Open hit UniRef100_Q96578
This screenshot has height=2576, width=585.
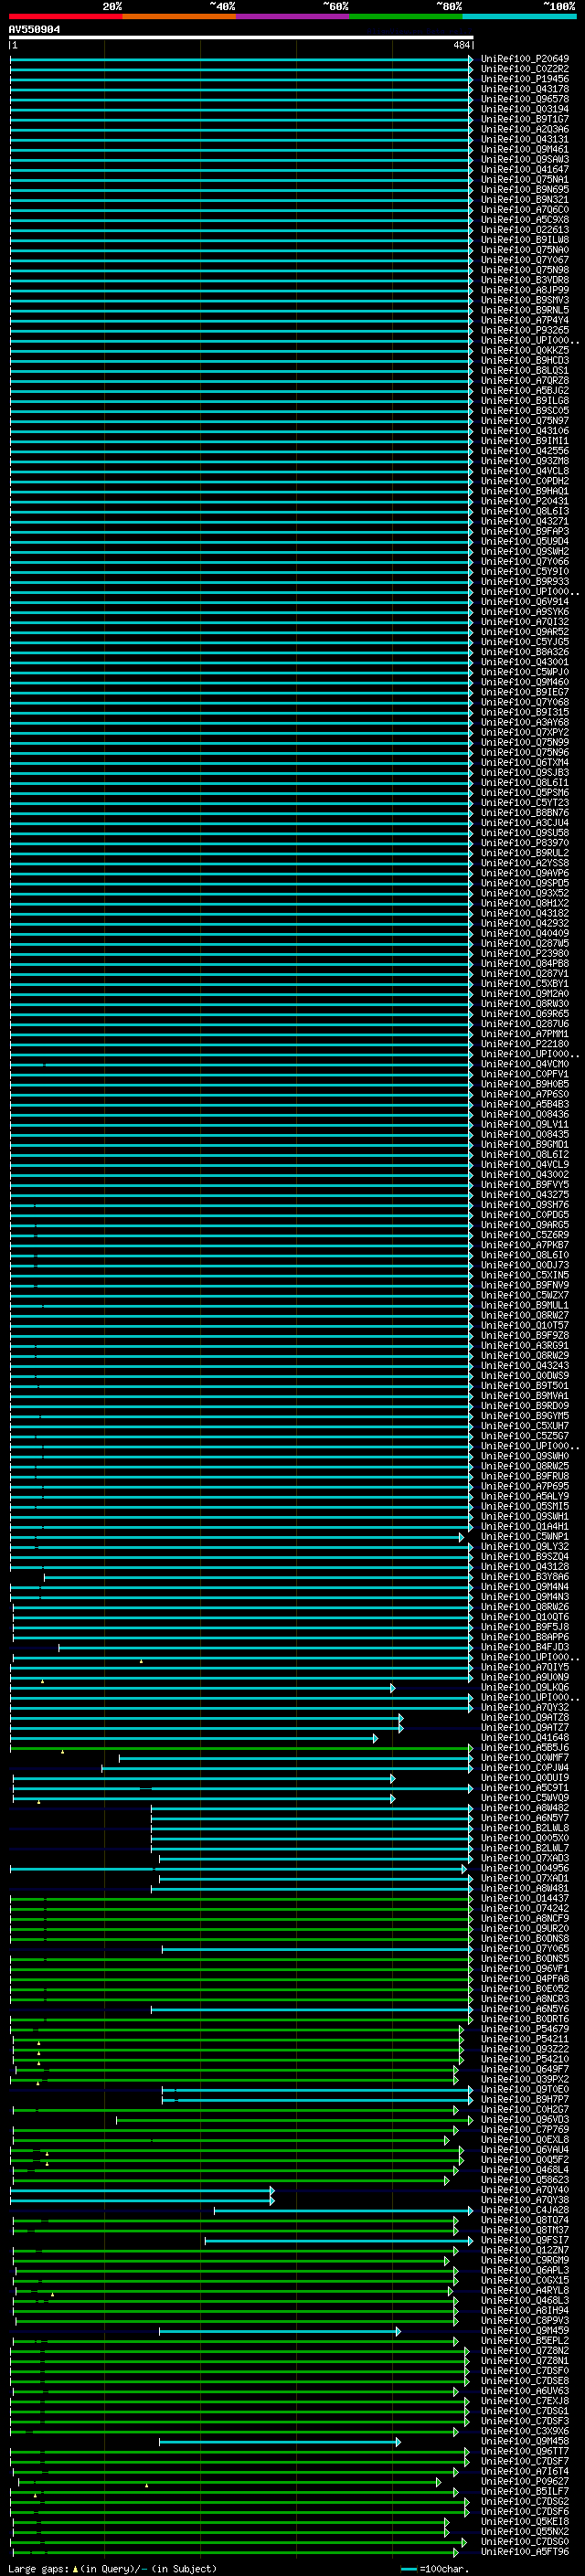click(x=524, y=99)
